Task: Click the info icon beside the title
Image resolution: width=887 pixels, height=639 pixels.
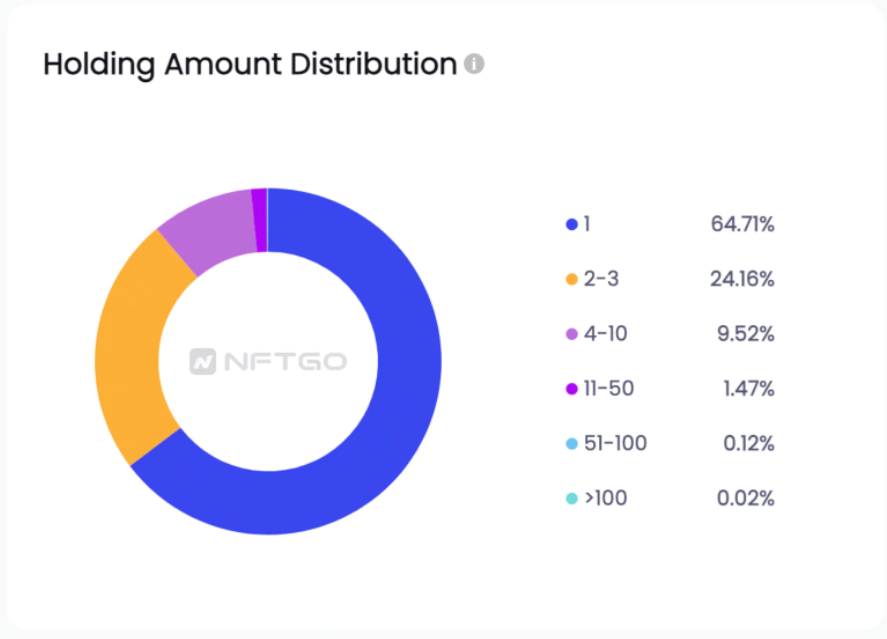Action: [474, 65]
